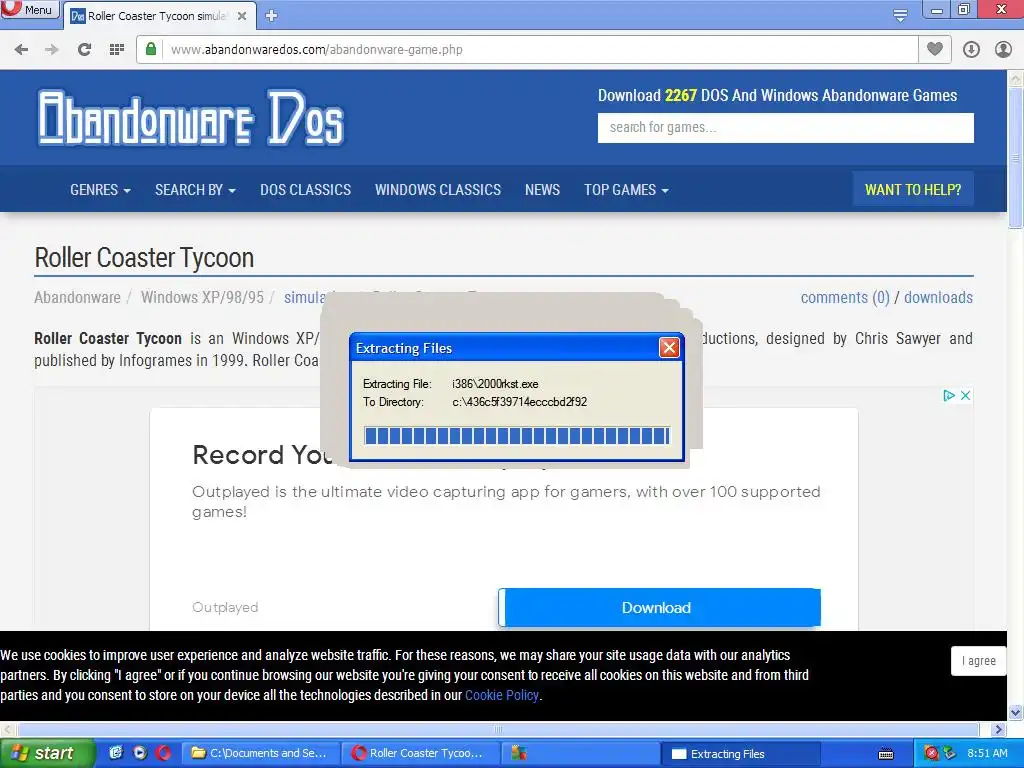Expand the GENRES dropdown
This screenshot has height=768, width=1024.
click(x=100, y=190)
